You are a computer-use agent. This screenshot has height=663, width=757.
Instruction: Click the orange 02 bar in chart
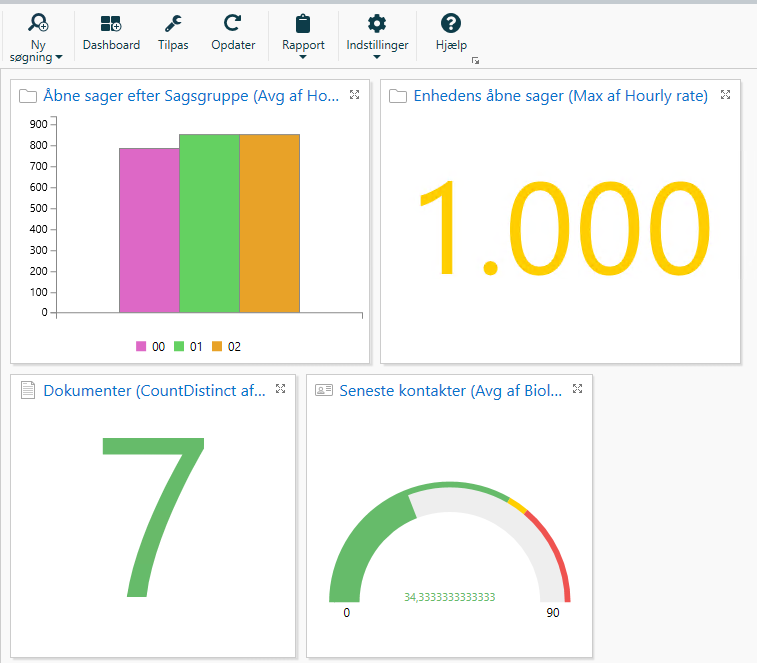(269, 224)
